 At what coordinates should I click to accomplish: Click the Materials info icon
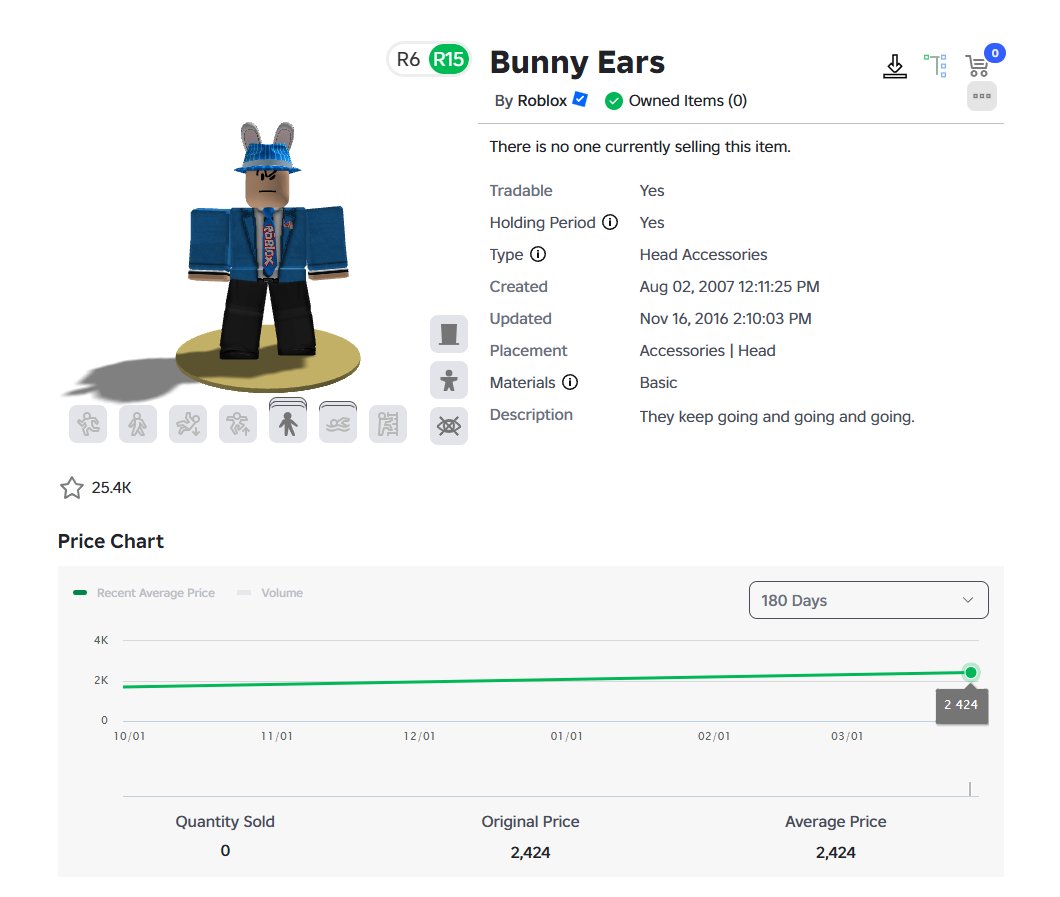tap(570, 383)
